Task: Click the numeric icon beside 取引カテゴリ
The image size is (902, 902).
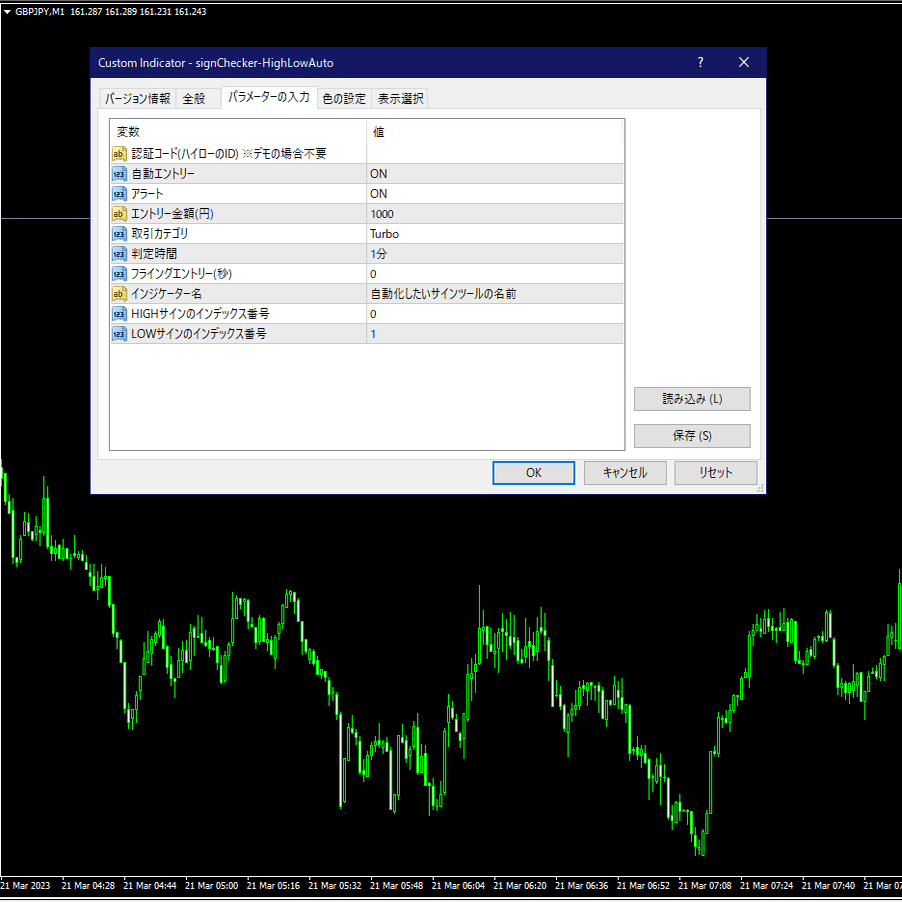Action: (x=119, y=233)
